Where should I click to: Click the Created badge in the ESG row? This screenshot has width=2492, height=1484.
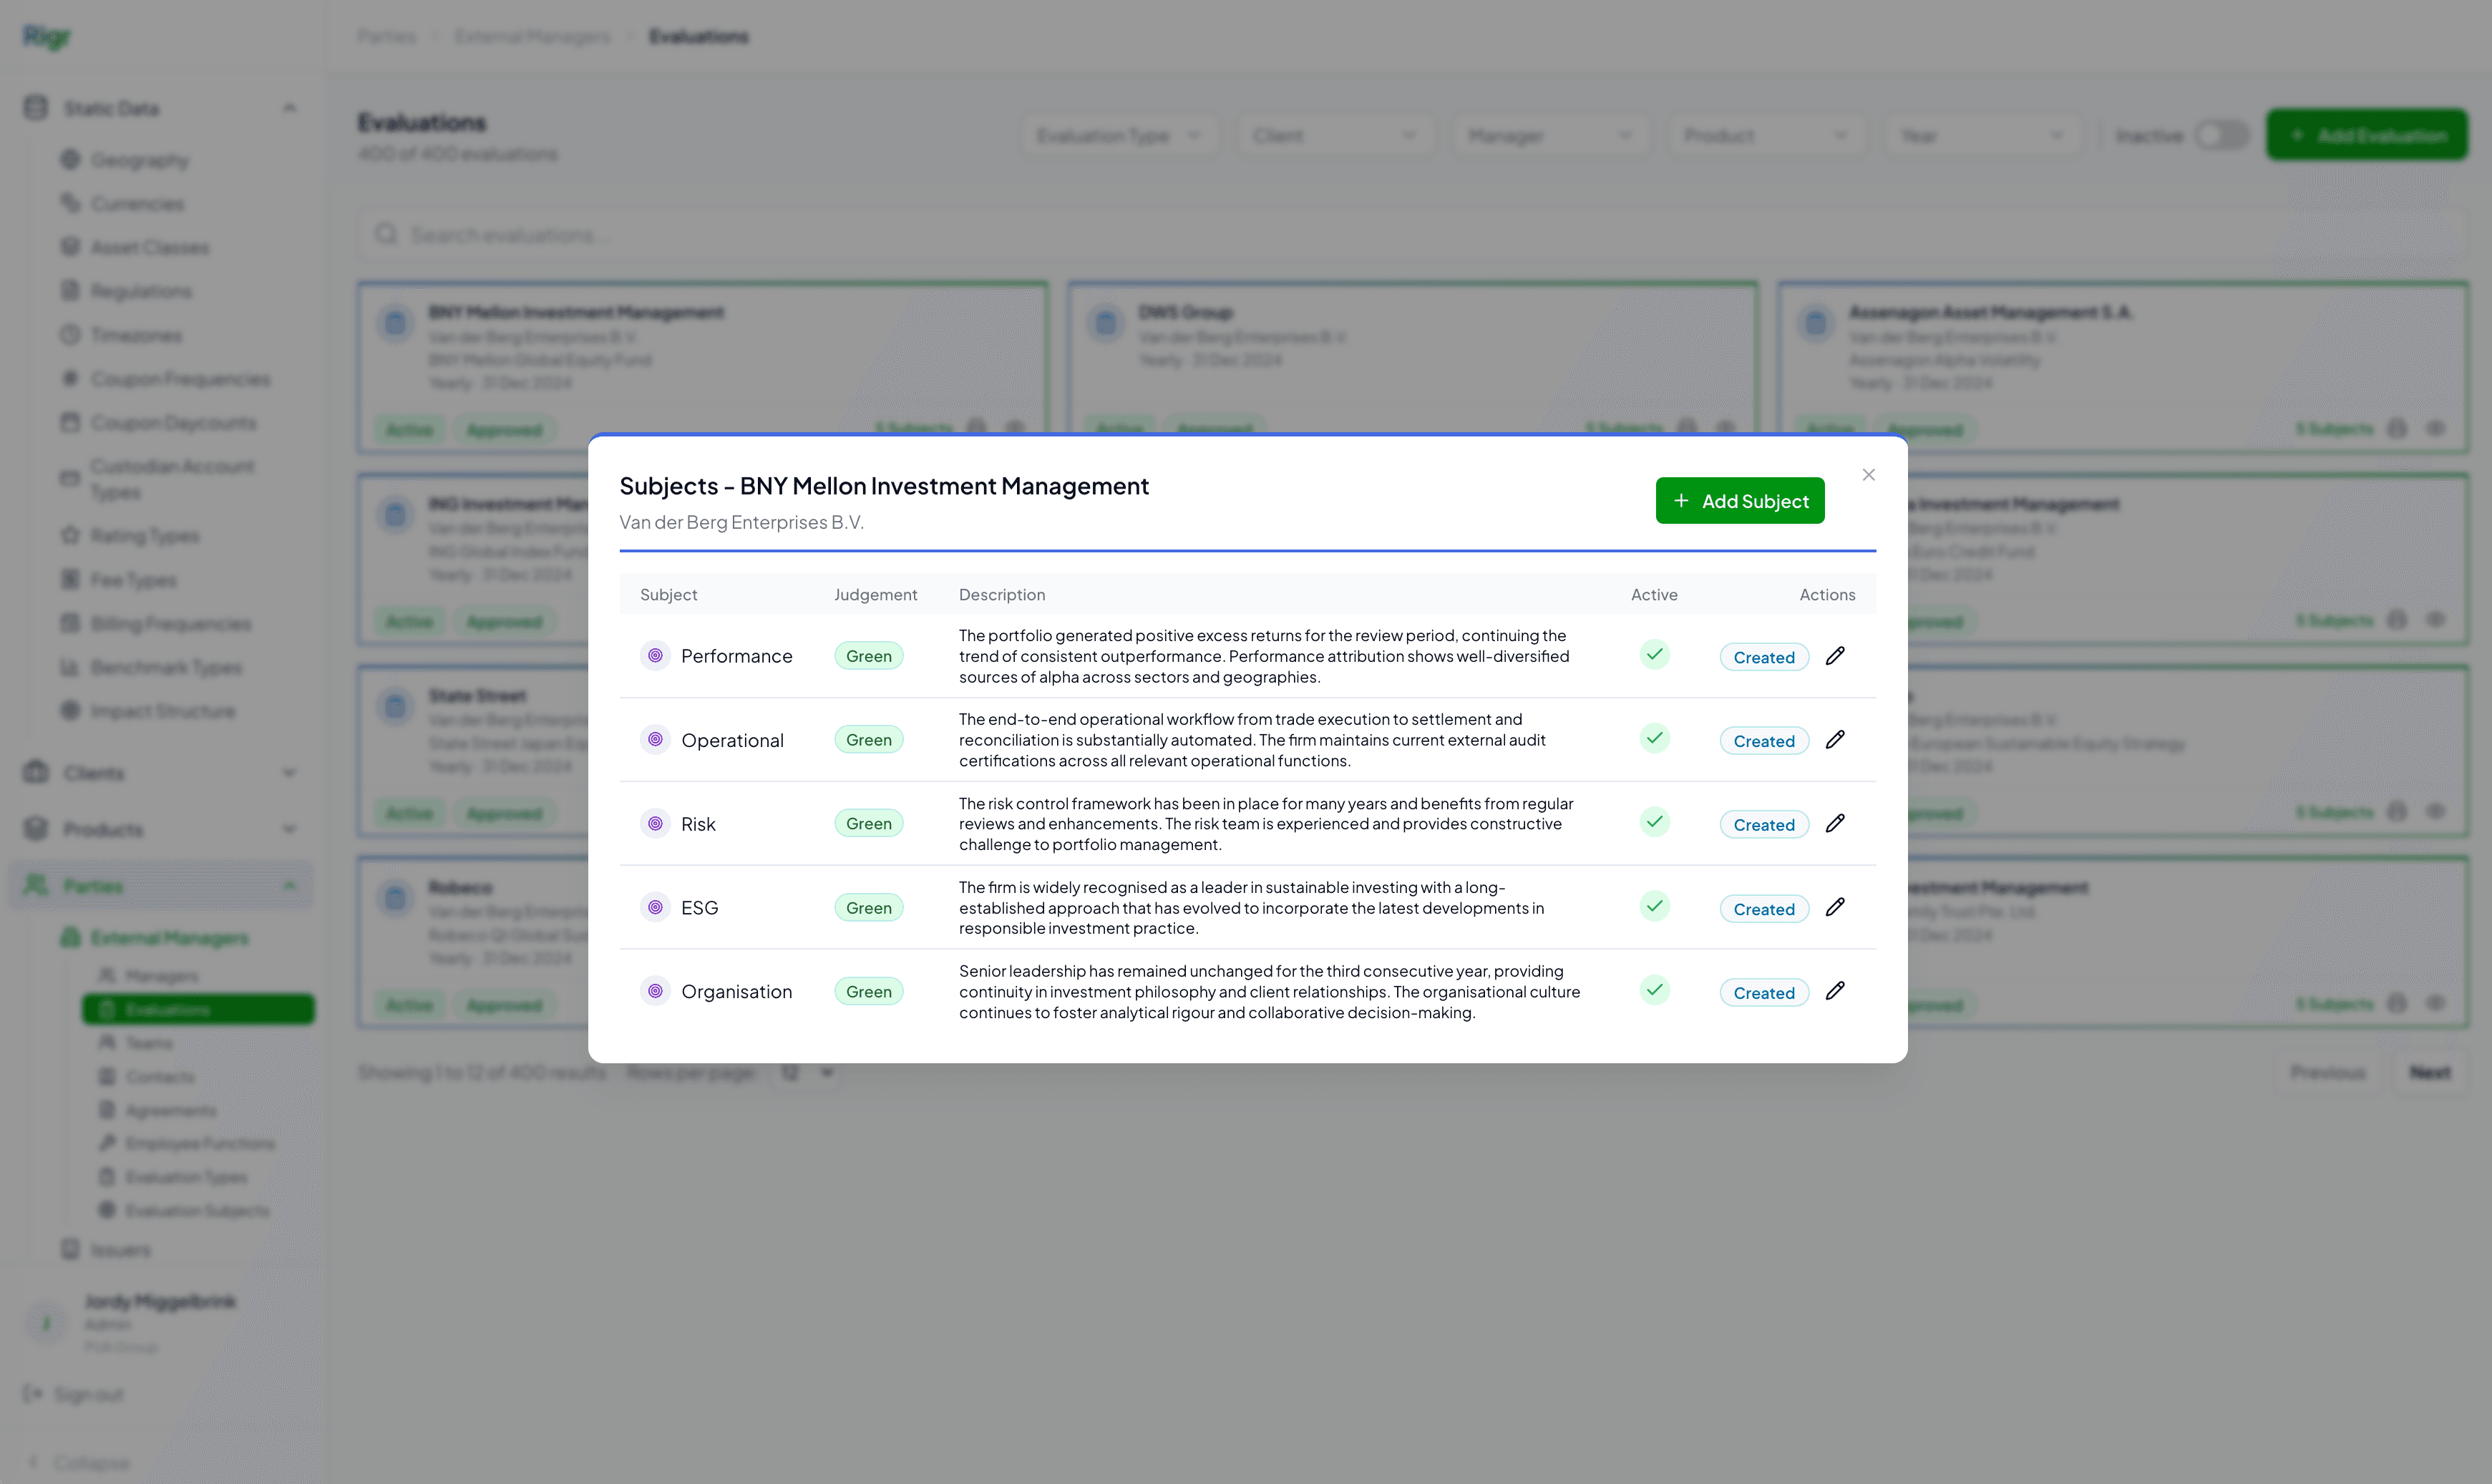click(1763, 909)
